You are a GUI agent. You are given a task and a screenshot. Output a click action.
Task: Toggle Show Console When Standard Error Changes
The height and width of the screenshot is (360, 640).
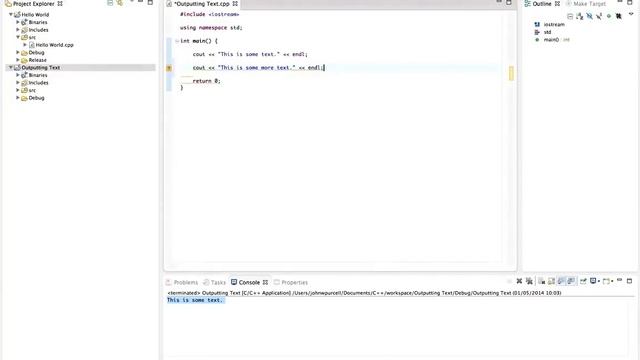[x=571, y=281]
